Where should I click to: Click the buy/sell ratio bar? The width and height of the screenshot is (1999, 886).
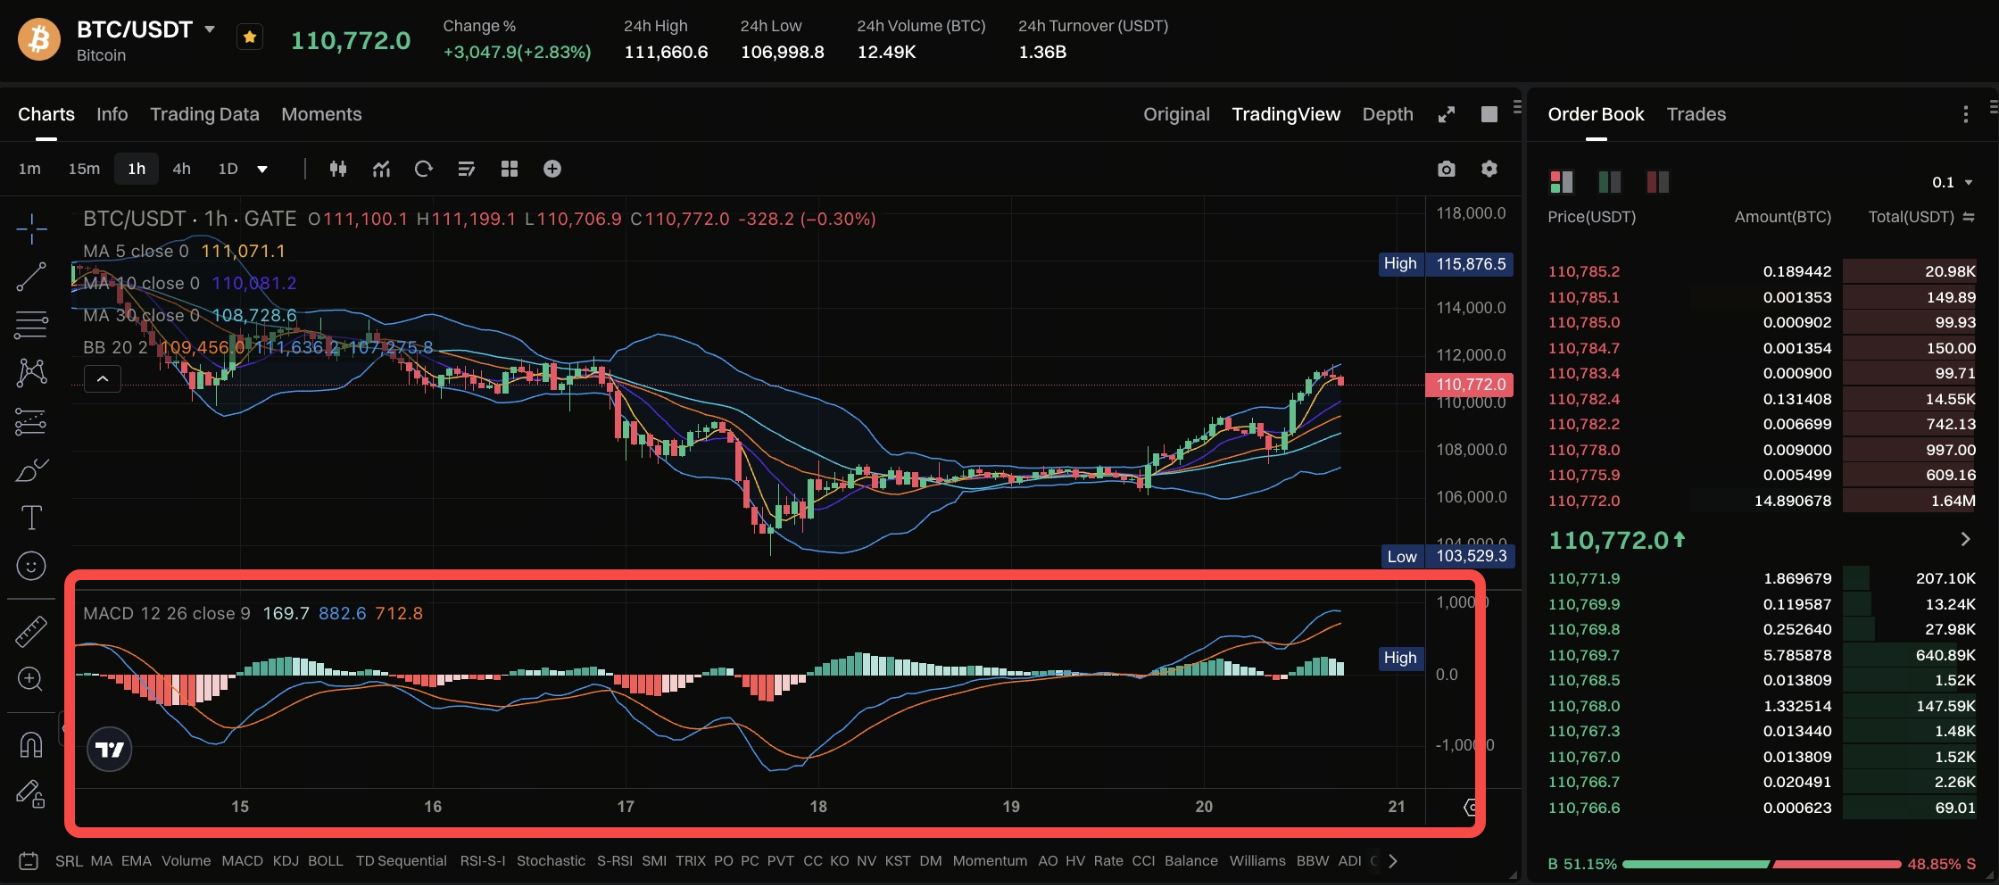(x=1761, y=864)
